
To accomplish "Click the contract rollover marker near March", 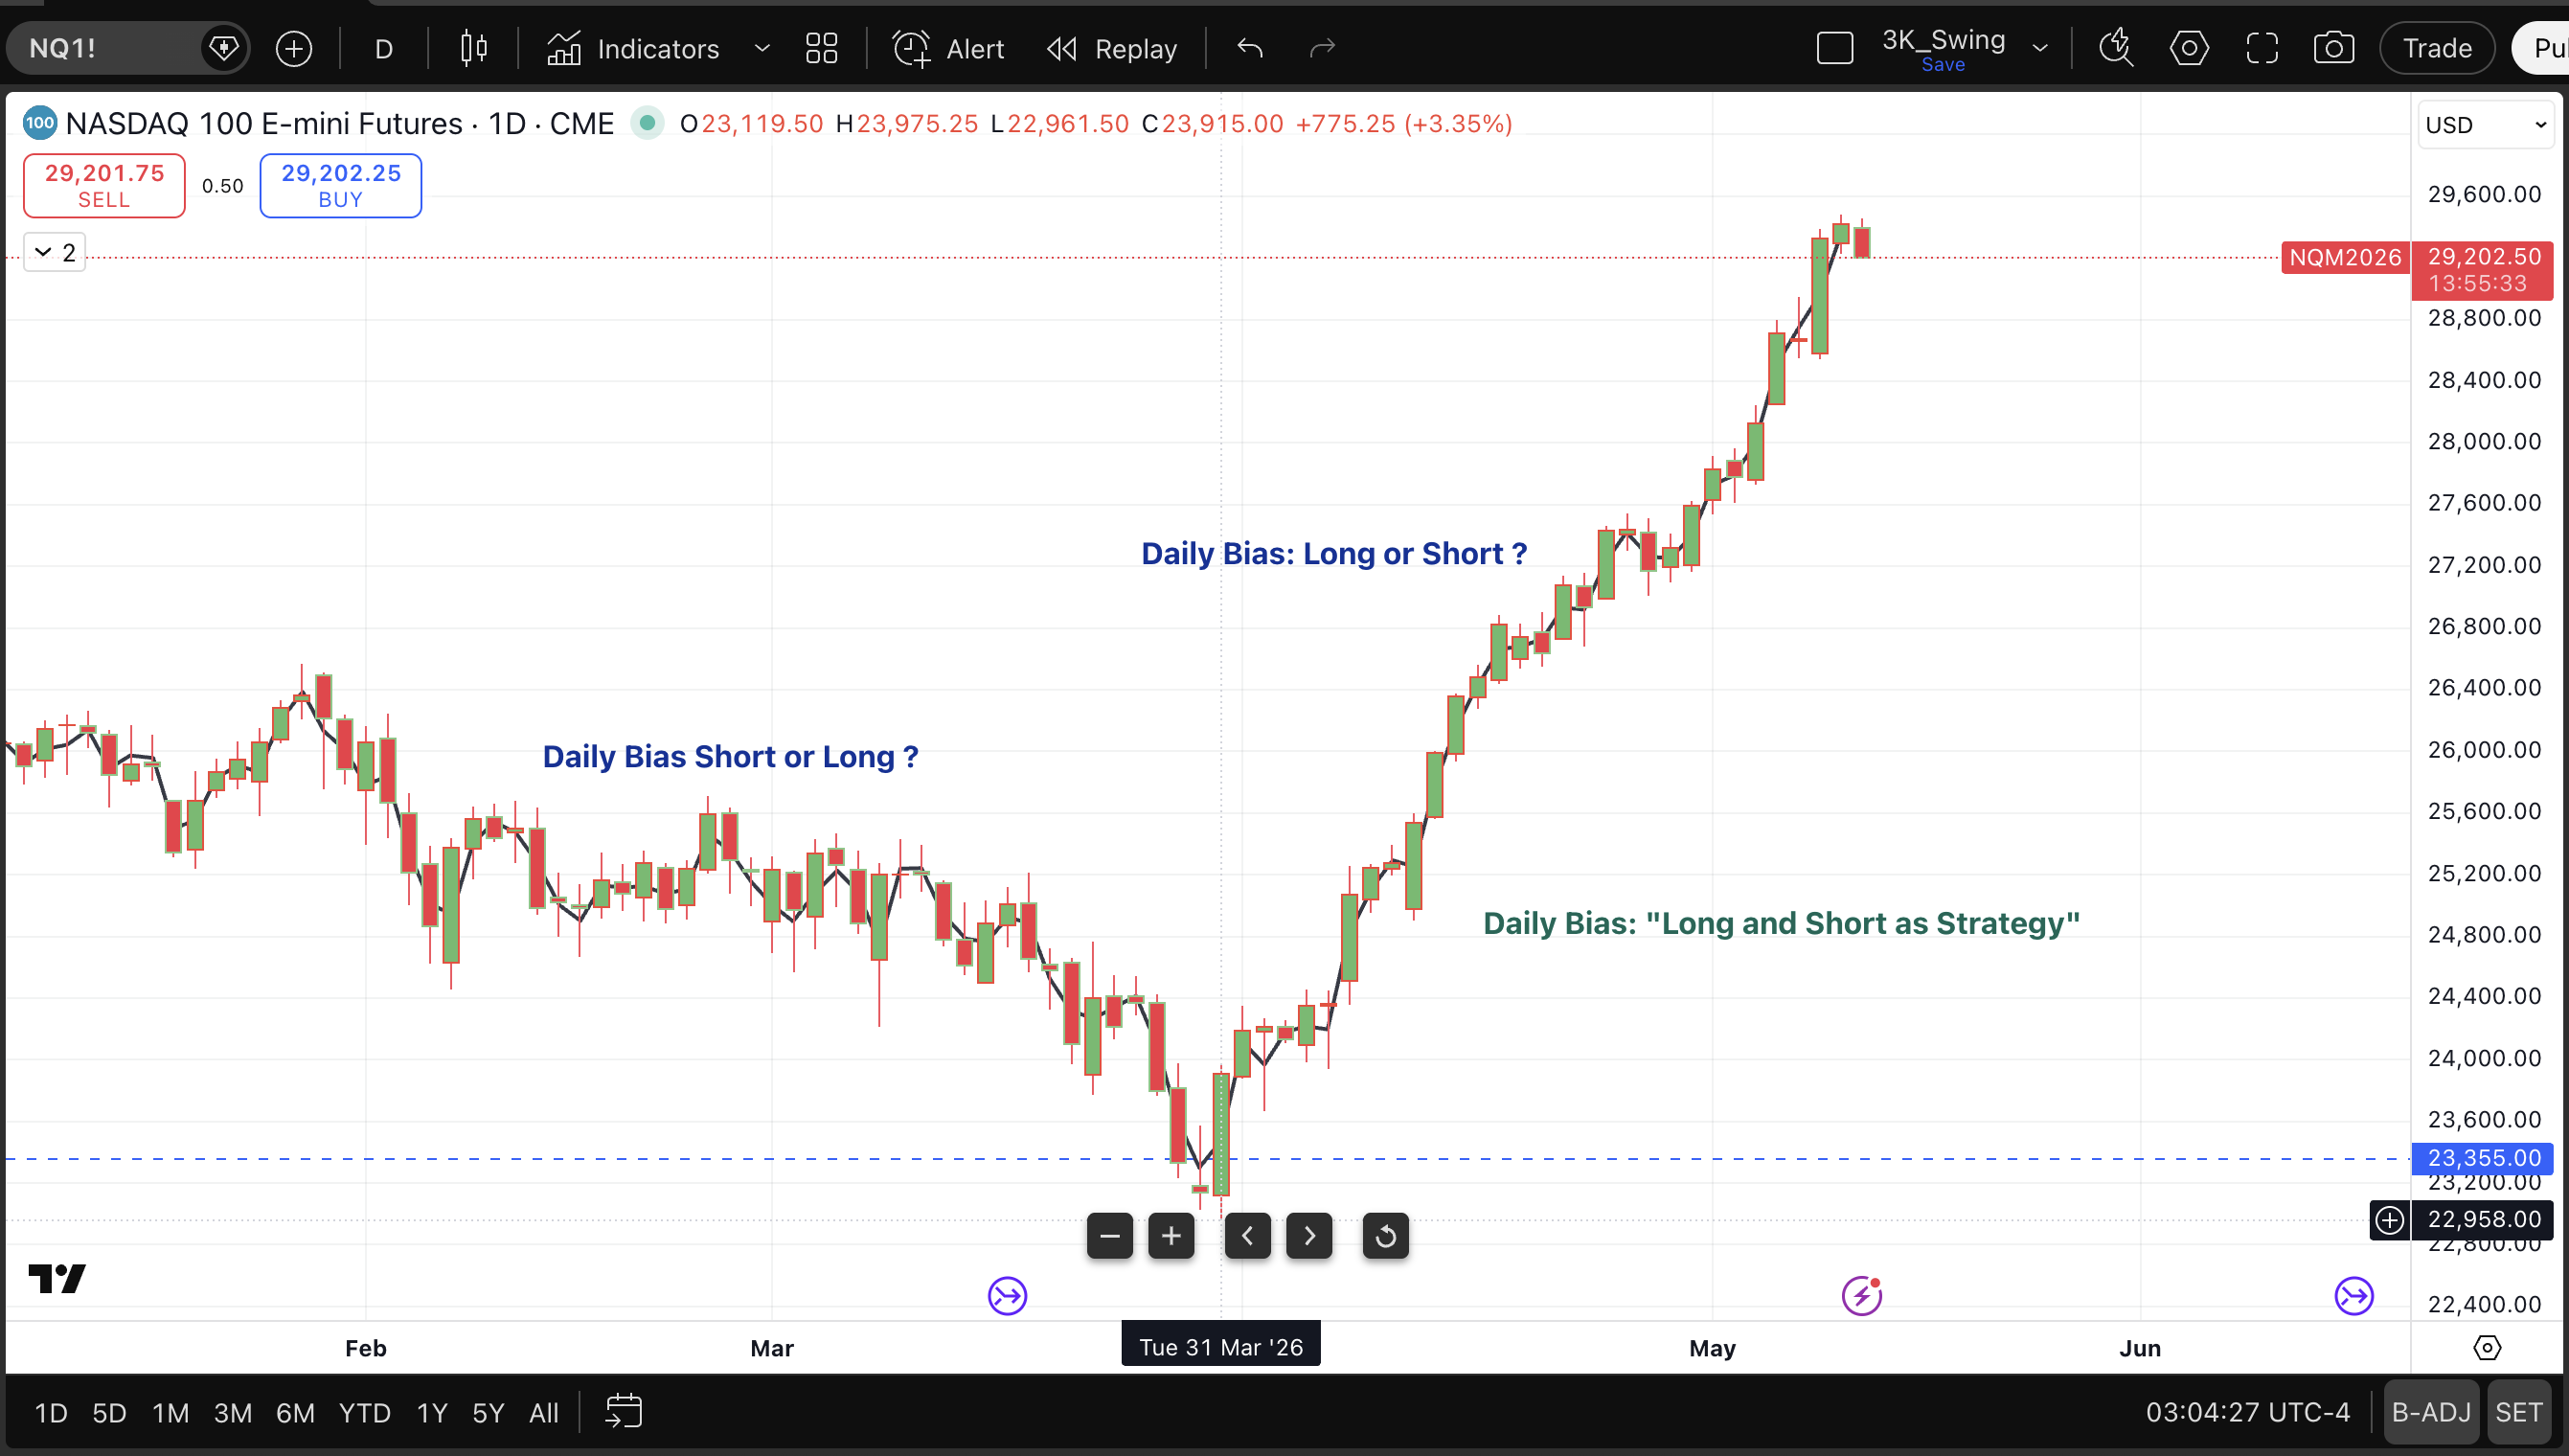I will coord(1007,1297).
